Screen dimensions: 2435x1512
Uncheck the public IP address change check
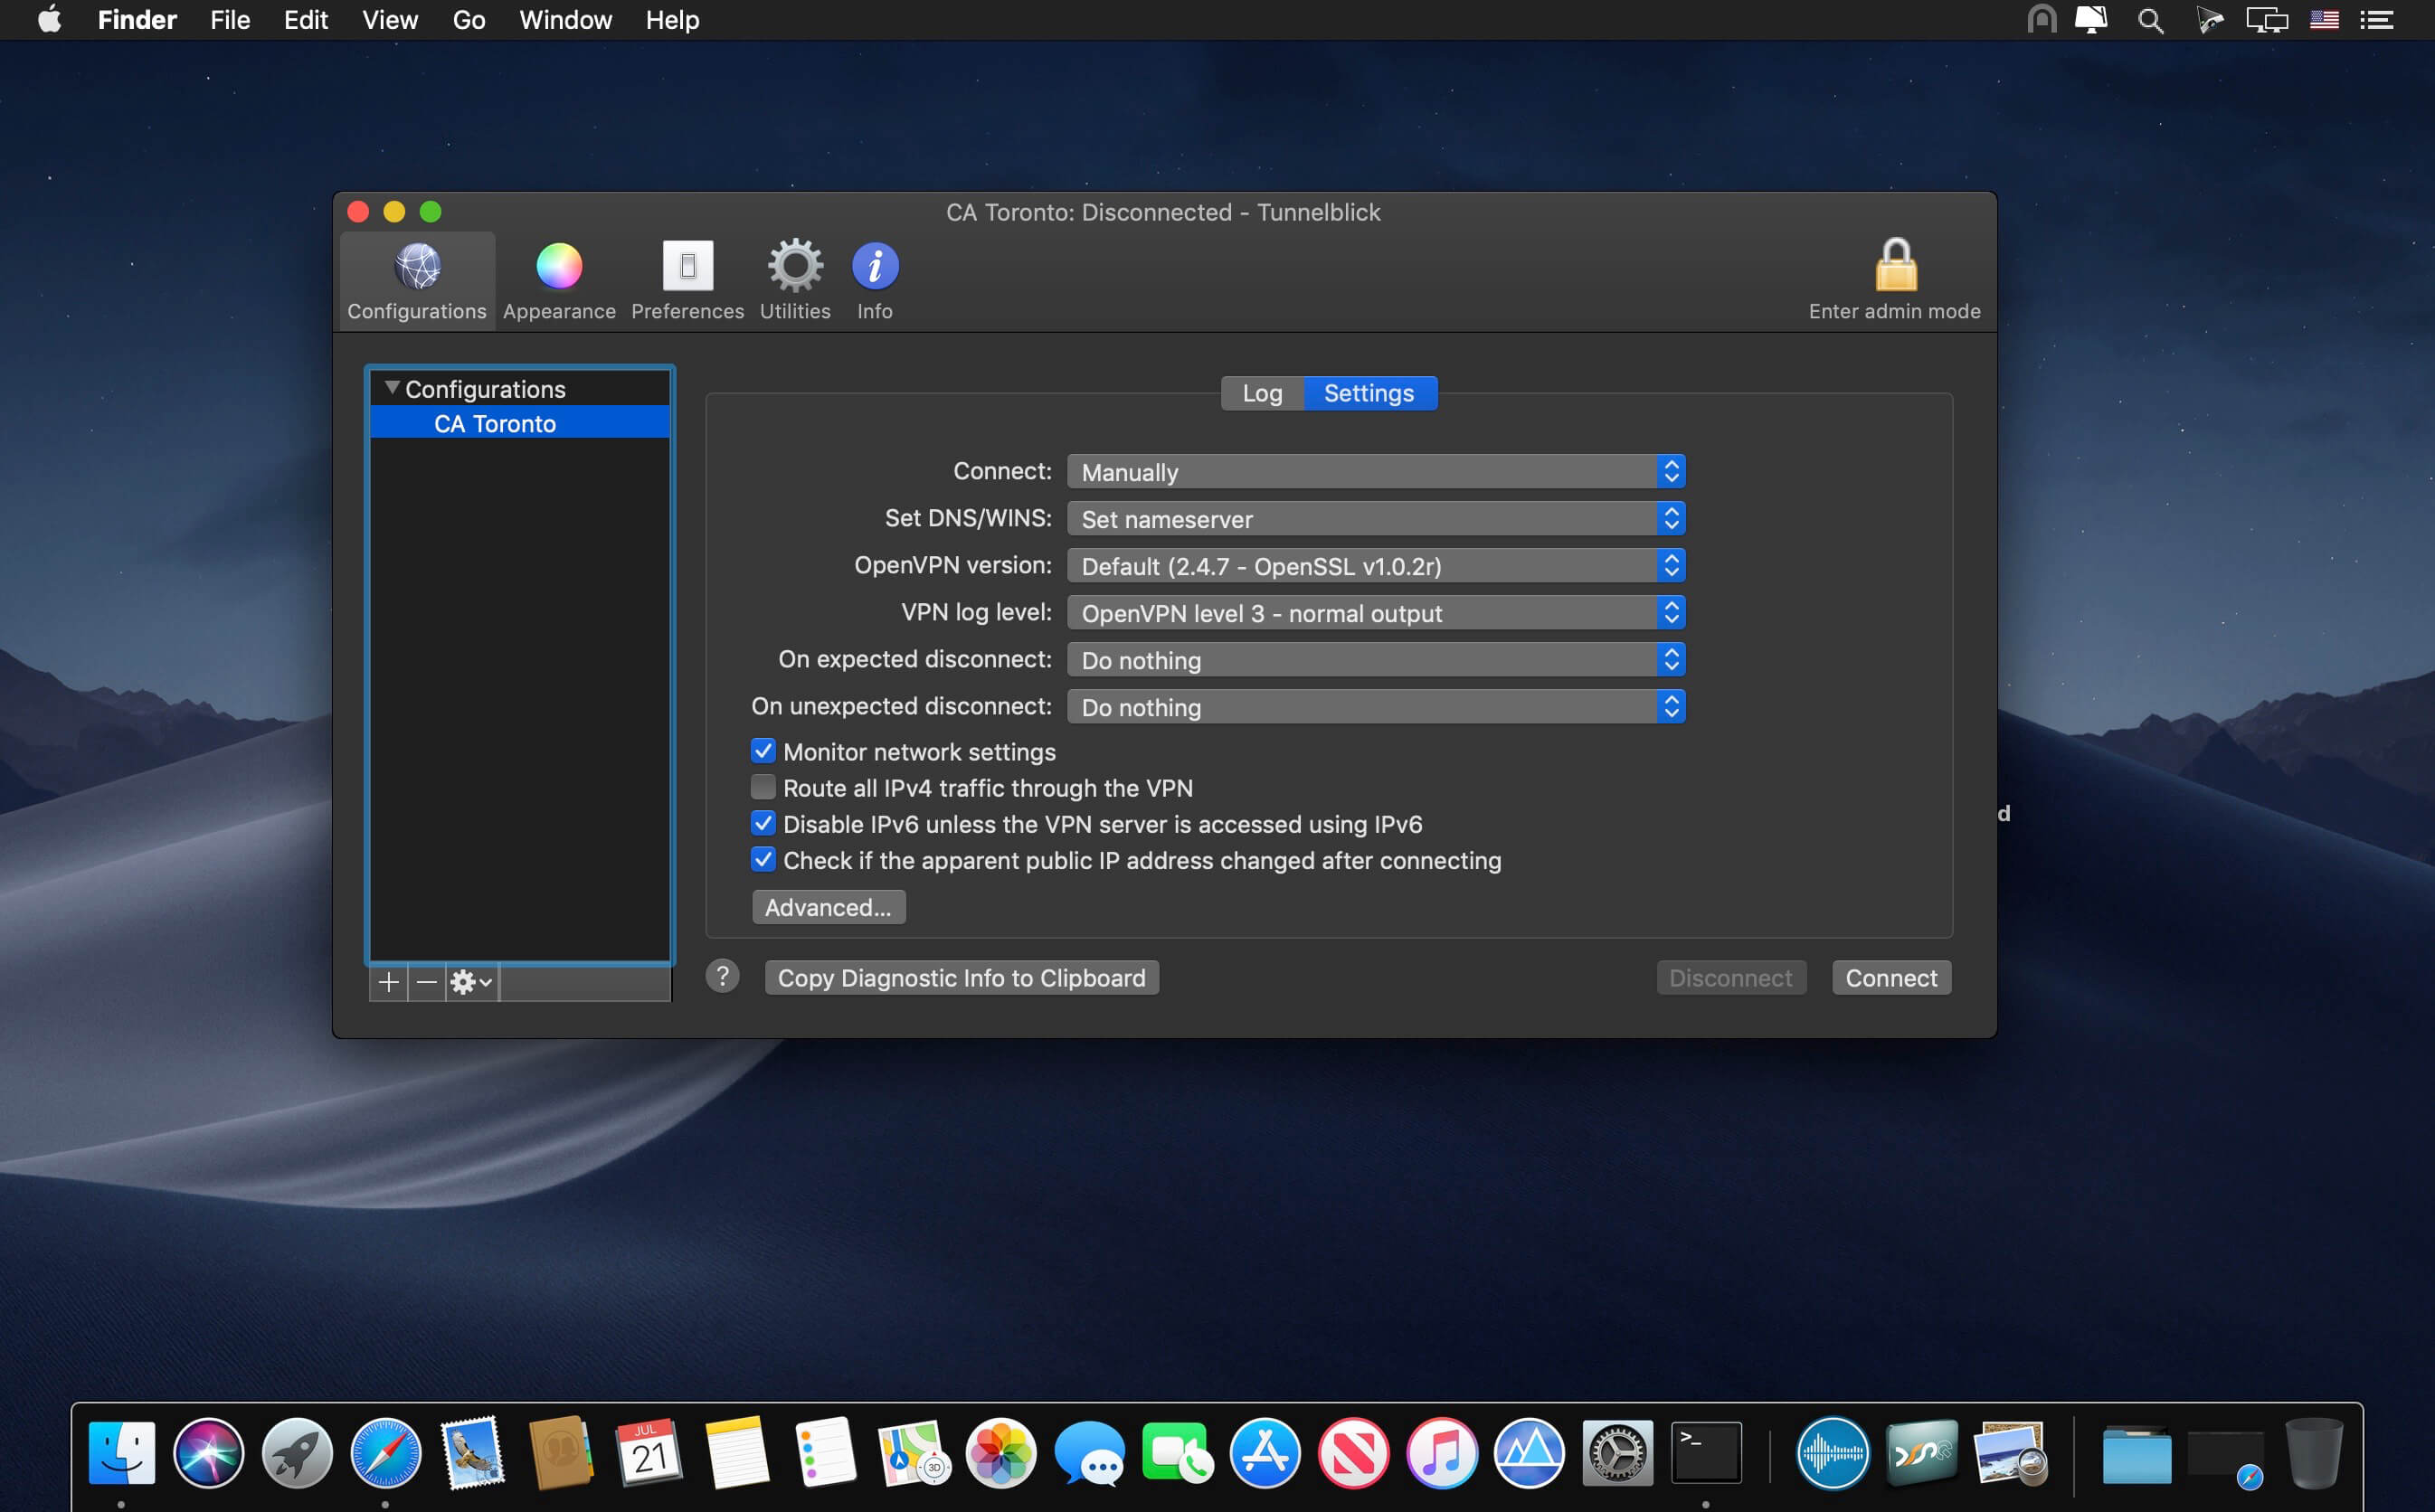pyautogui.click(x=763, y=860)
